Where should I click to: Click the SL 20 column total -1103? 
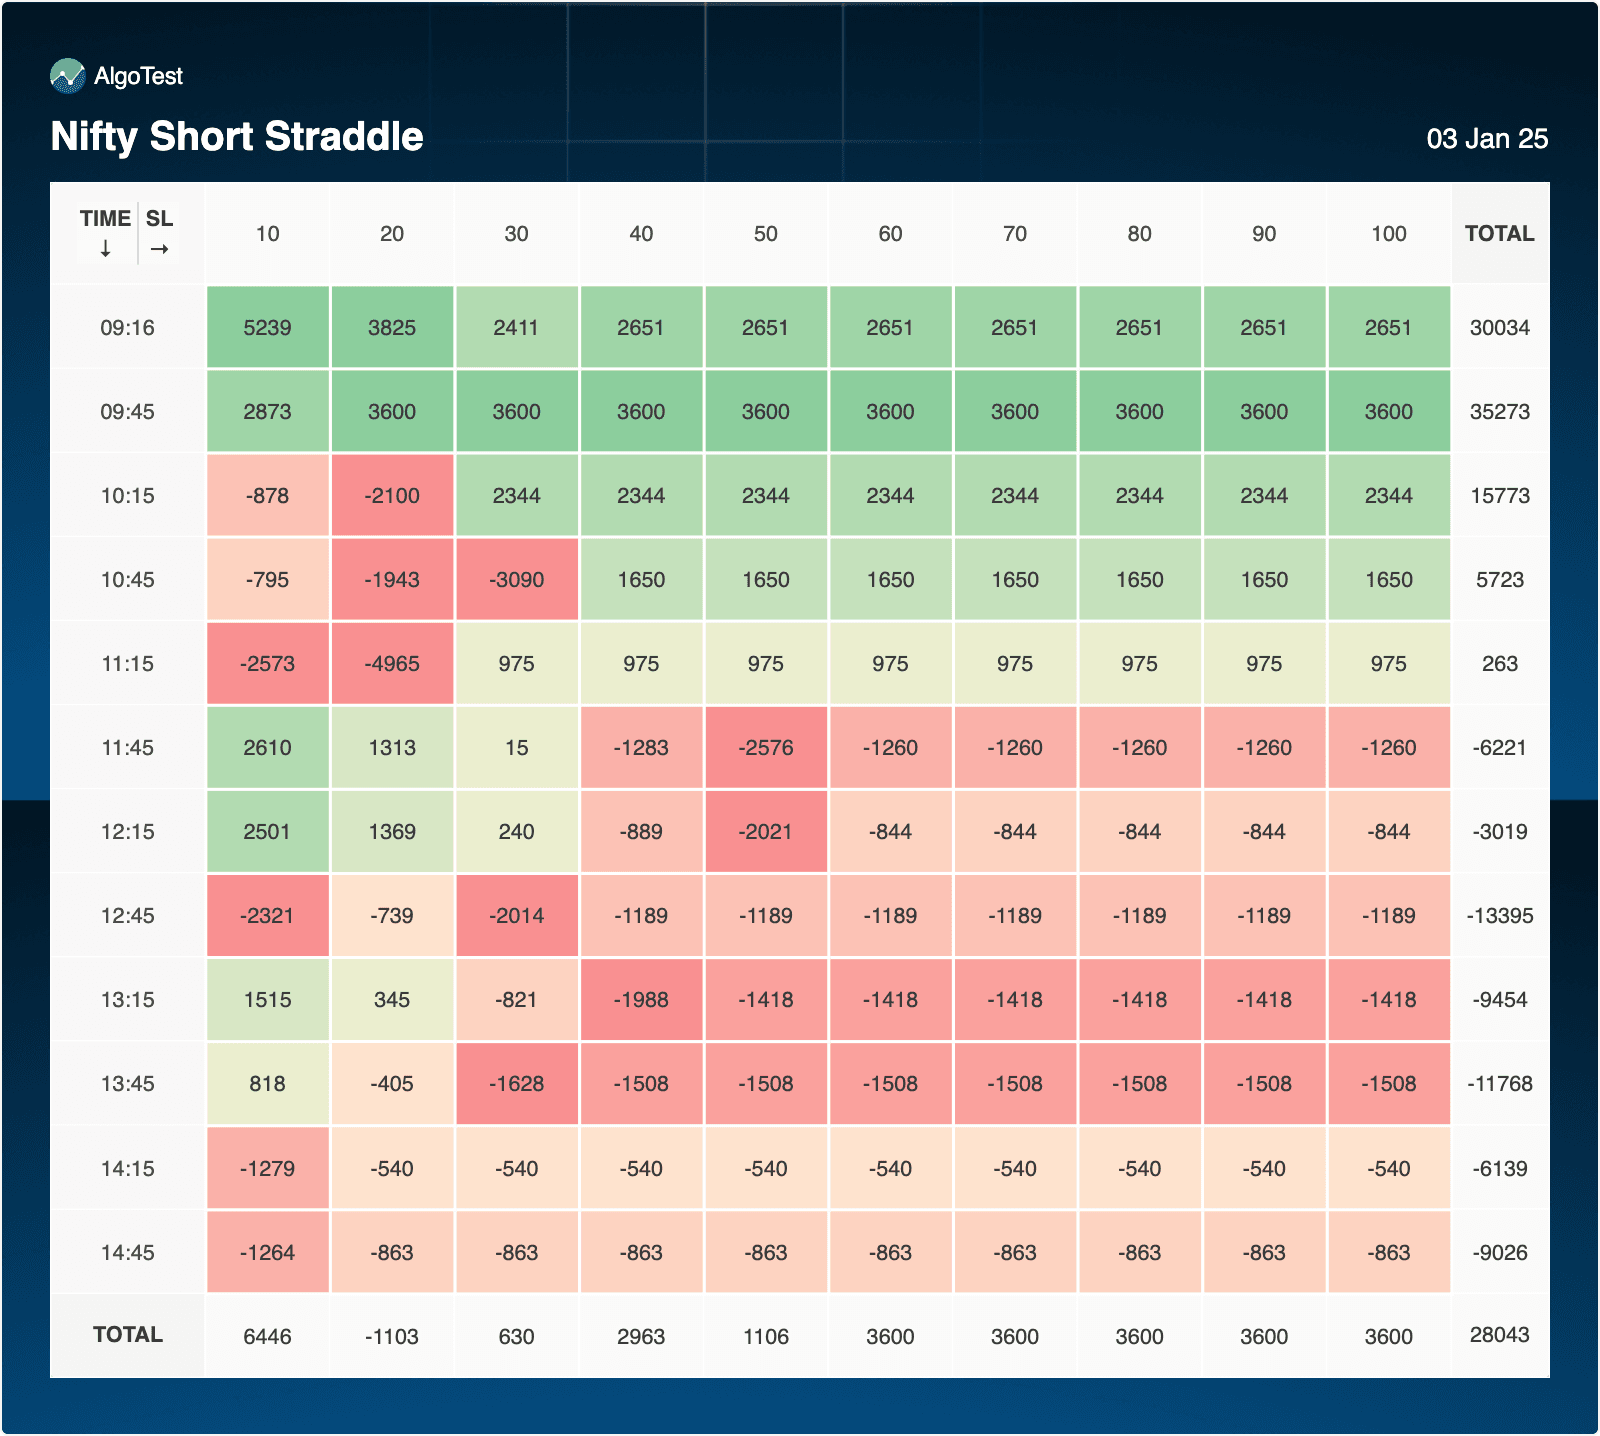tap(392, 1337)
